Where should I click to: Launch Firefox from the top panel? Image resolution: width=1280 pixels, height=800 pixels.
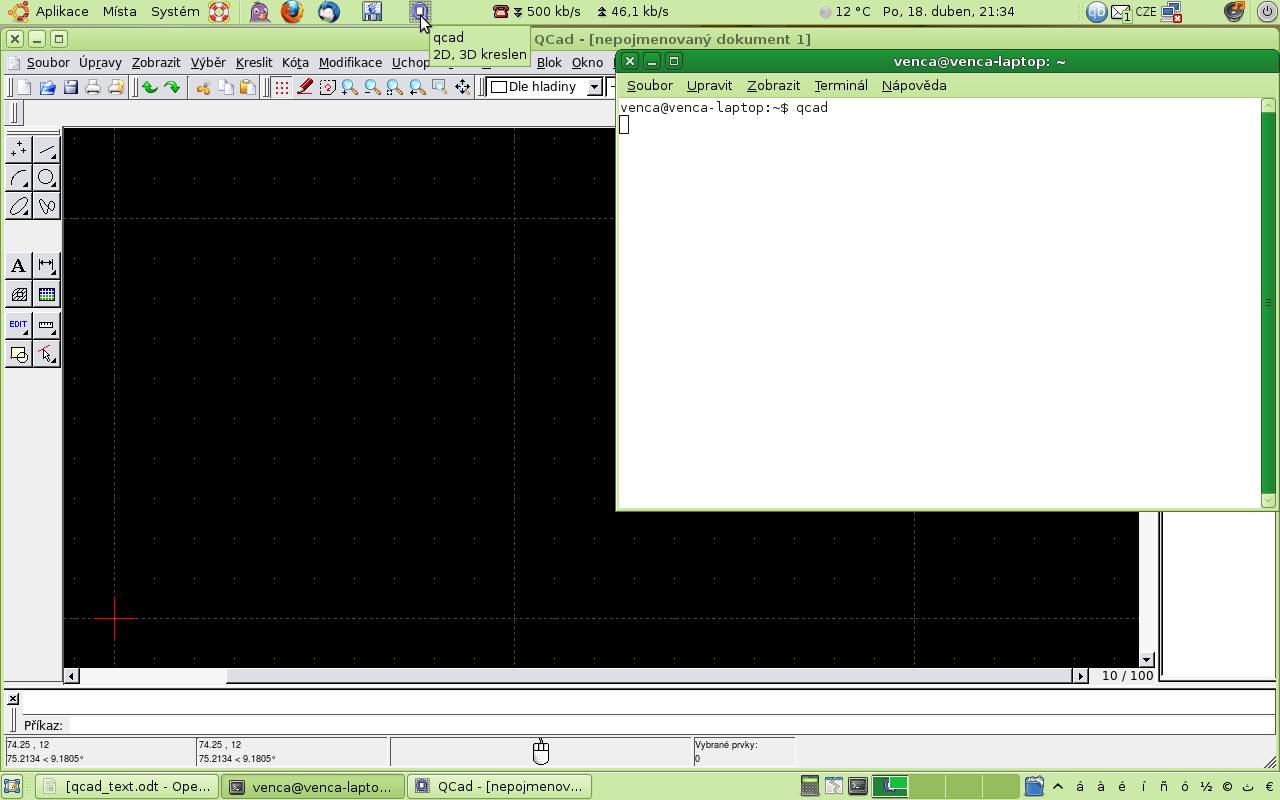click(291, 12)
